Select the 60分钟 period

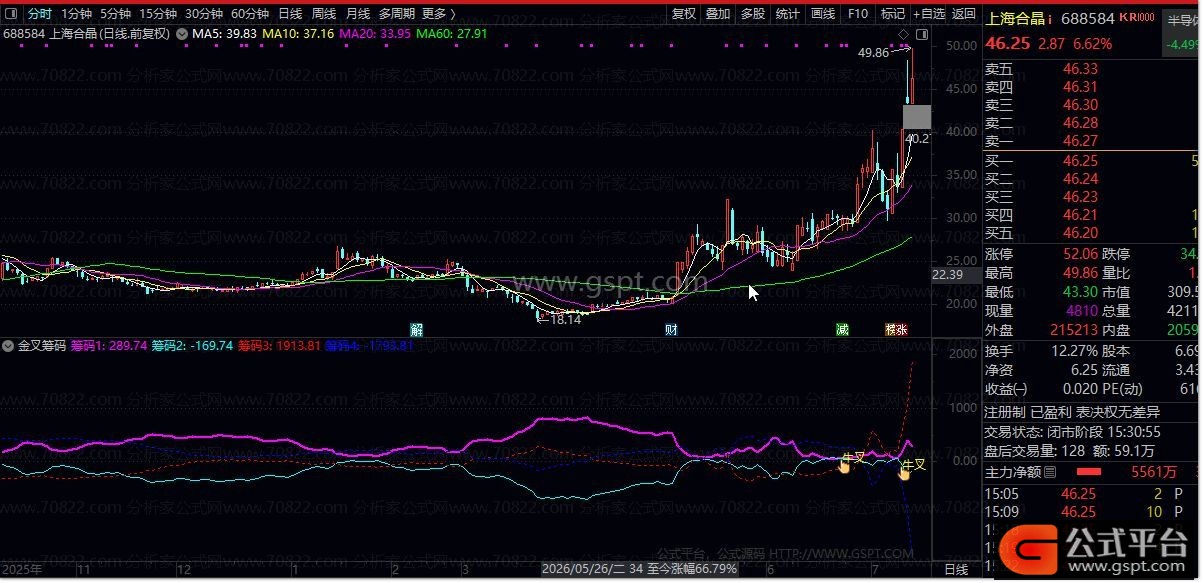pyautogui.click(x=250, y=14)
